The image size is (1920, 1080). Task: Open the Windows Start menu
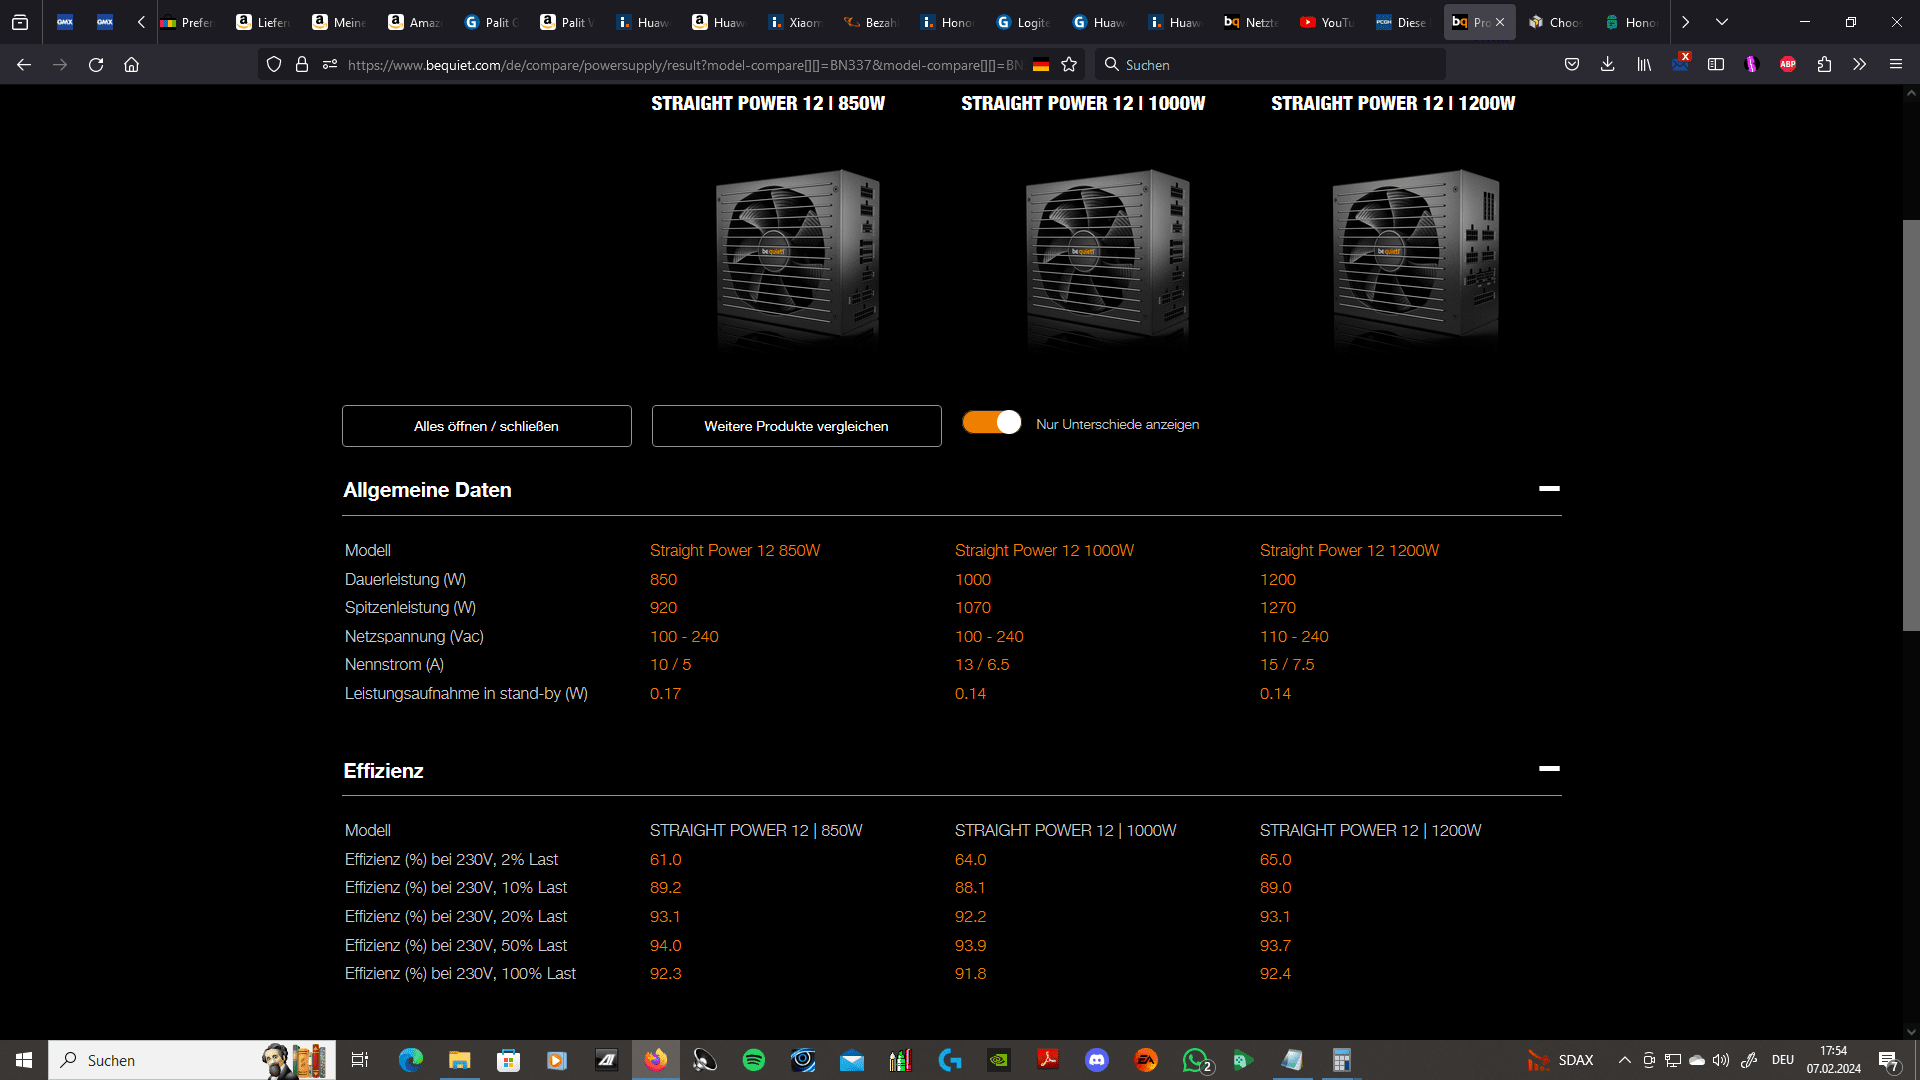(x=24, y=1060)
